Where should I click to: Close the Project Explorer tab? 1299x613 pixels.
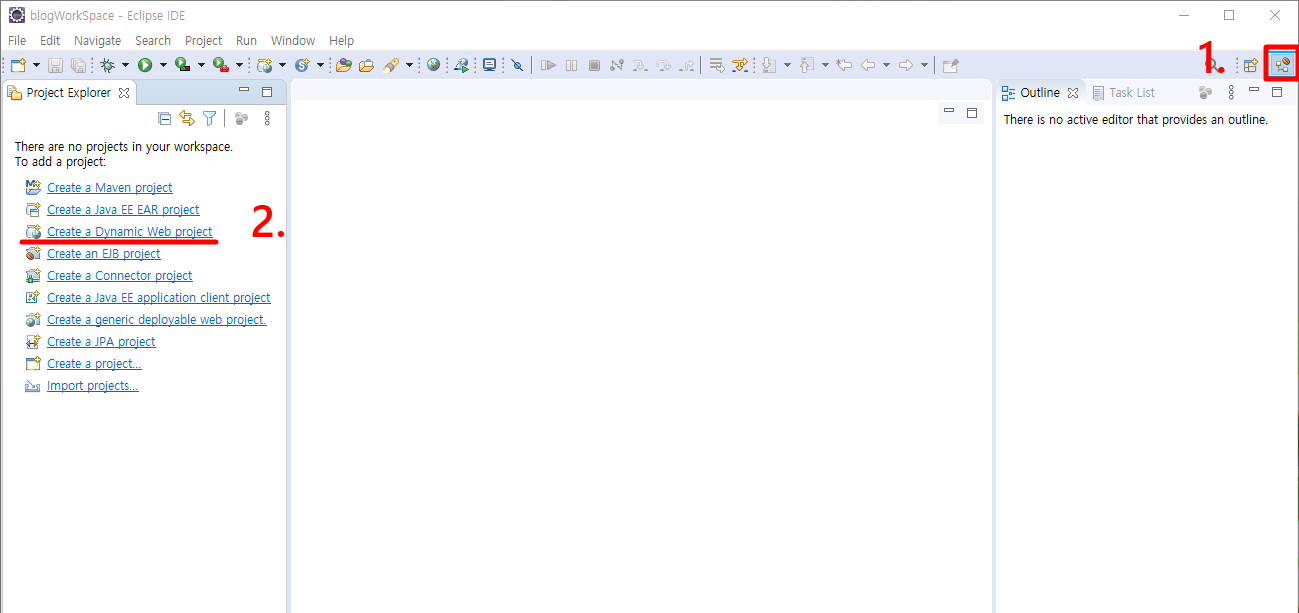[x=124, y=92]
